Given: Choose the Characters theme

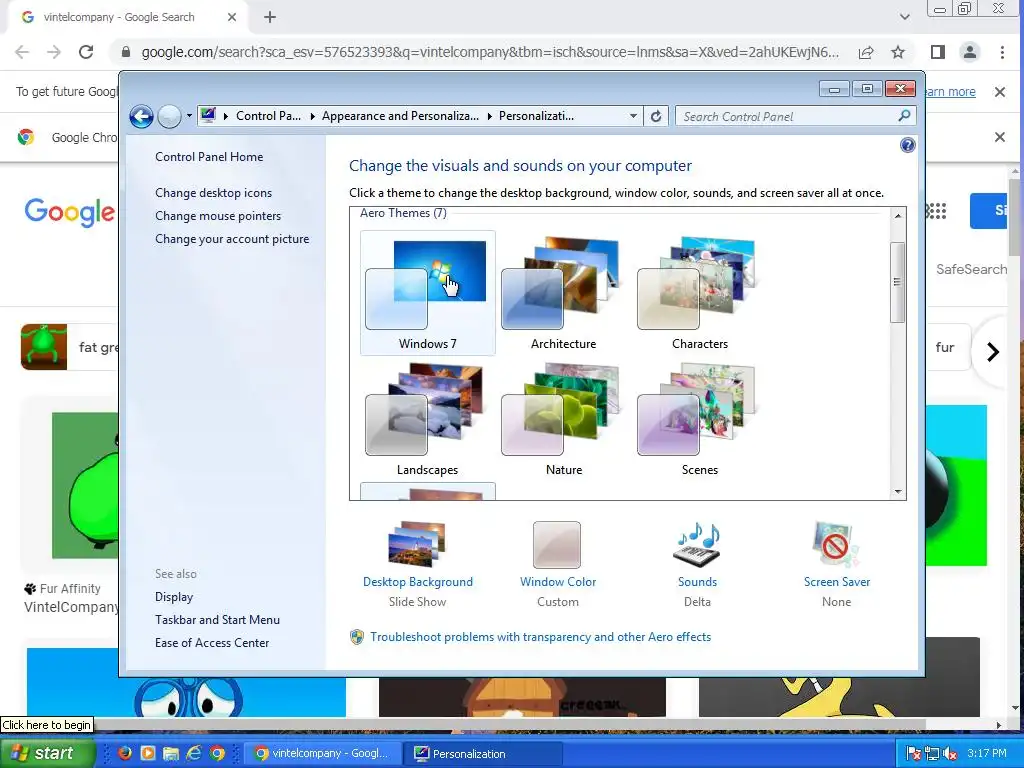Looking at the screenshot, I should [699, 293].
